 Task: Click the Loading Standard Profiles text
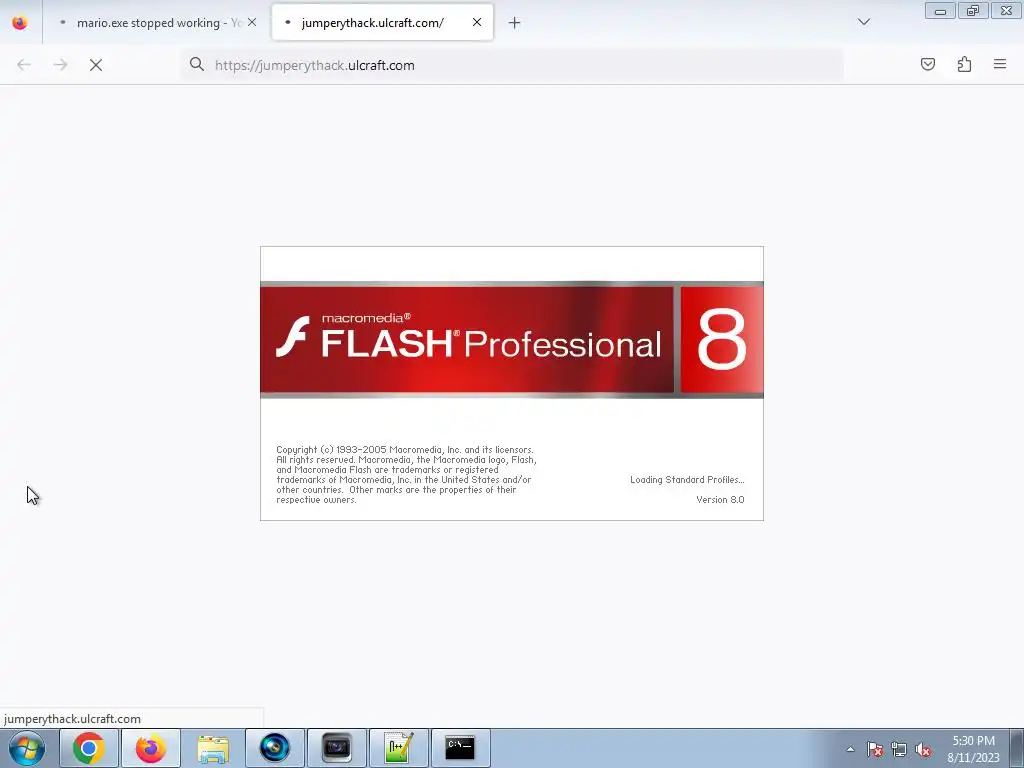coord(687,480)
